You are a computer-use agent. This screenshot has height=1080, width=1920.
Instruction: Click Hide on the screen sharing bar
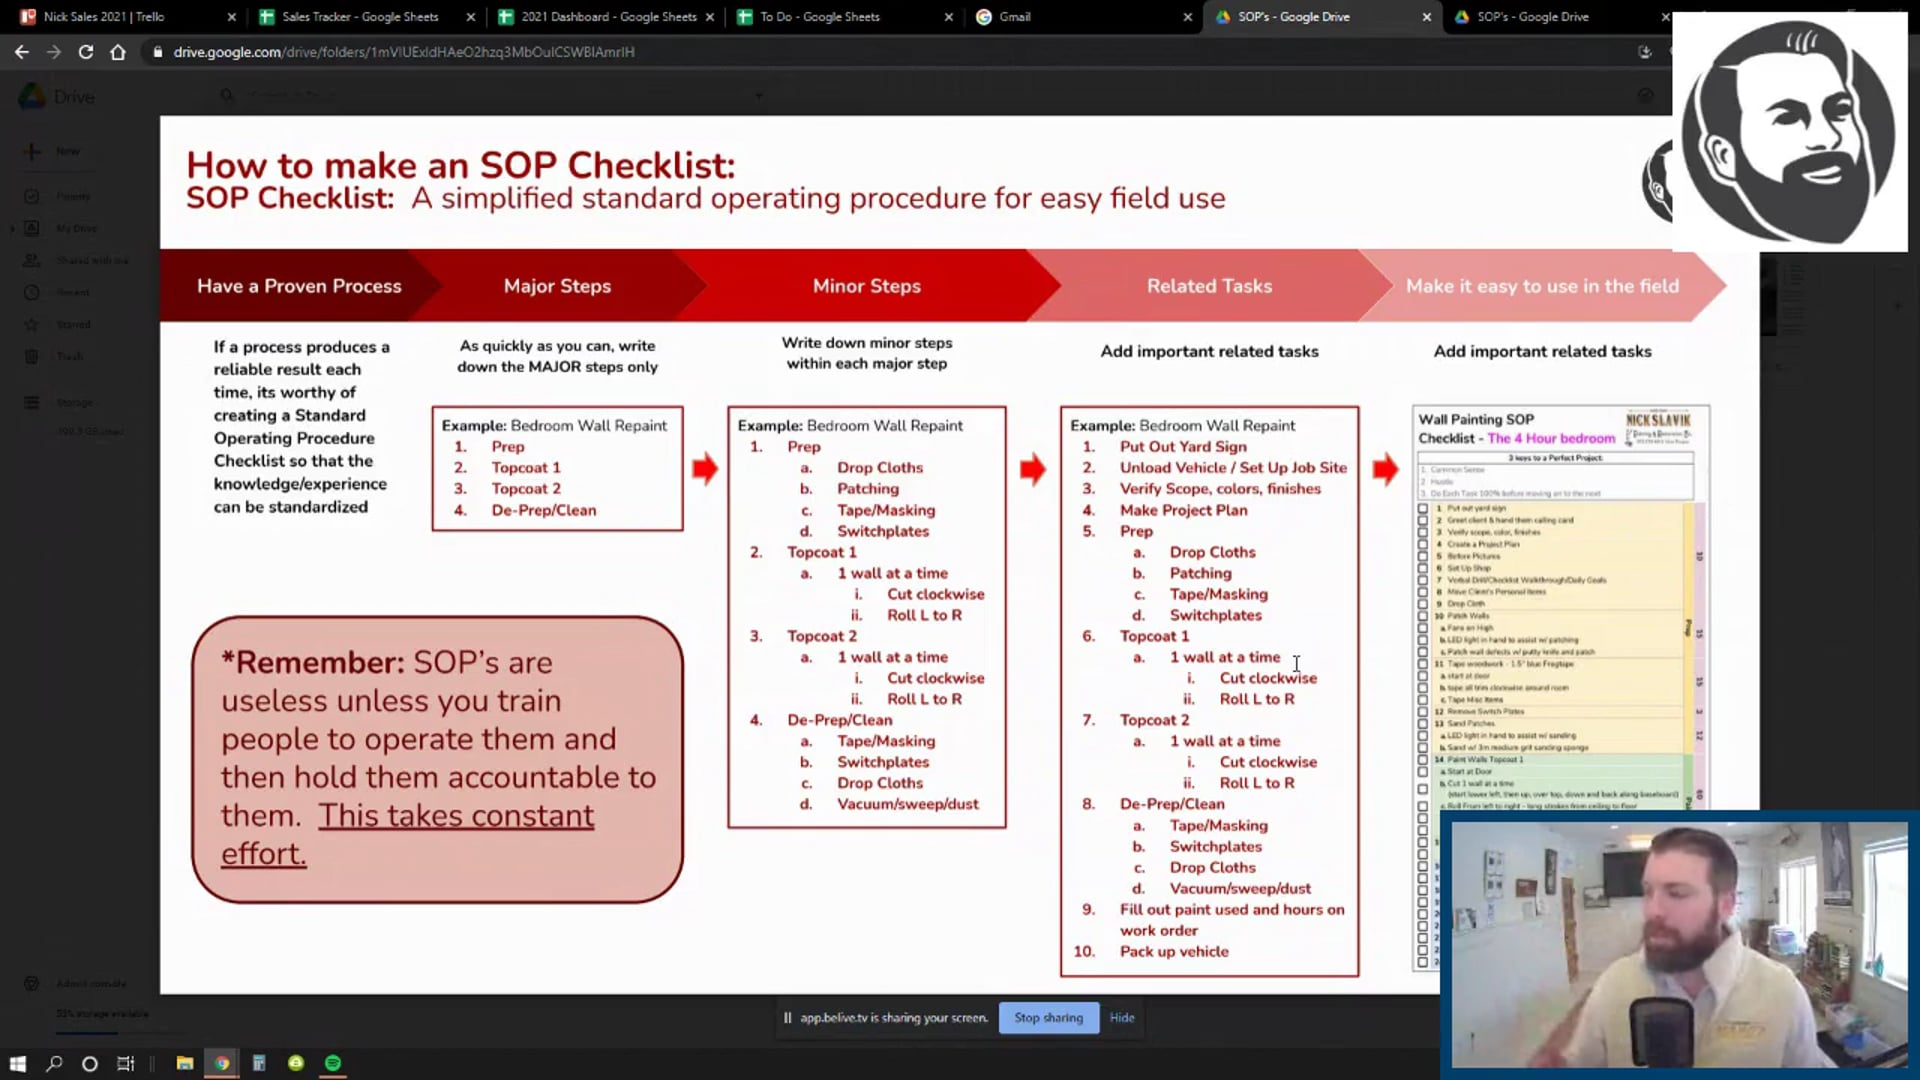[1122, 1017]
